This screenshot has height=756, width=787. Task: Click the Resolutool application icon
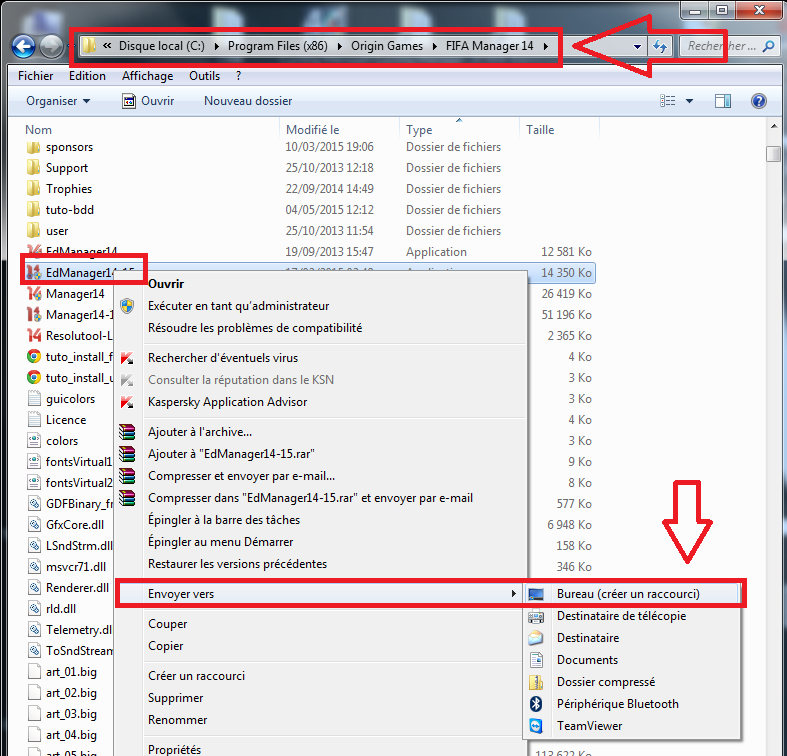click(34, 335)
